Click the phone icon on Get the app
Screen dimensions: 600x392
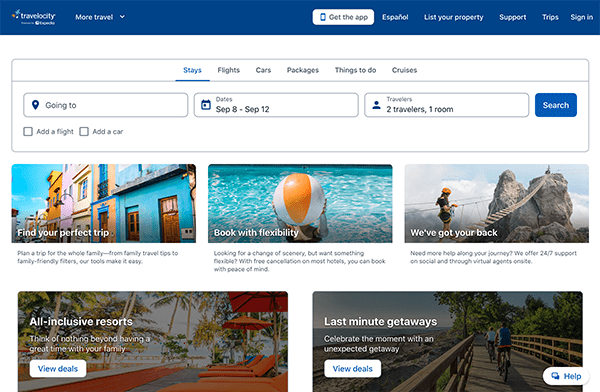[323, 17]
